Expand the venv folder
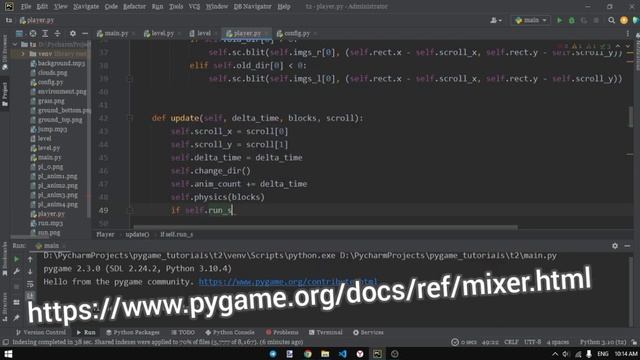Screen dimensions: 640x360 point(23,53)
